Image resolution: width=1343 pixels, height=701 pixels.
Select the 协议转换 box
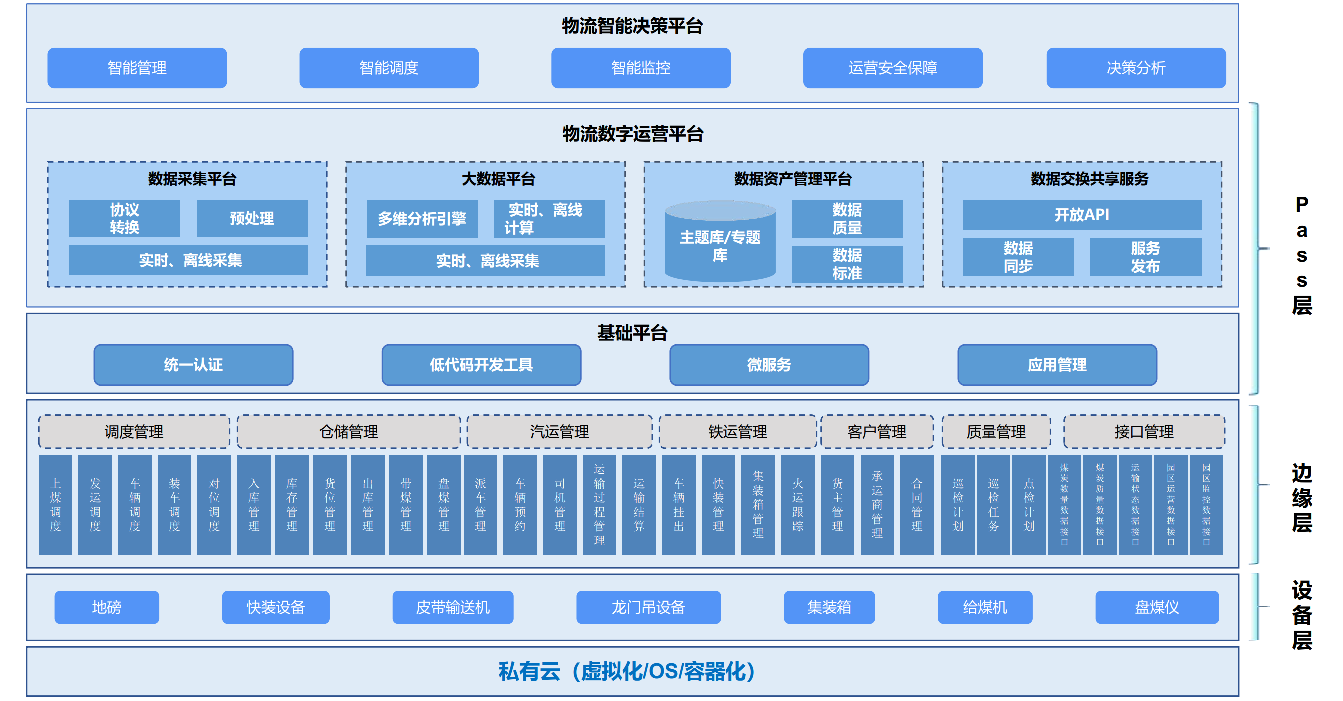click(124, 219)
